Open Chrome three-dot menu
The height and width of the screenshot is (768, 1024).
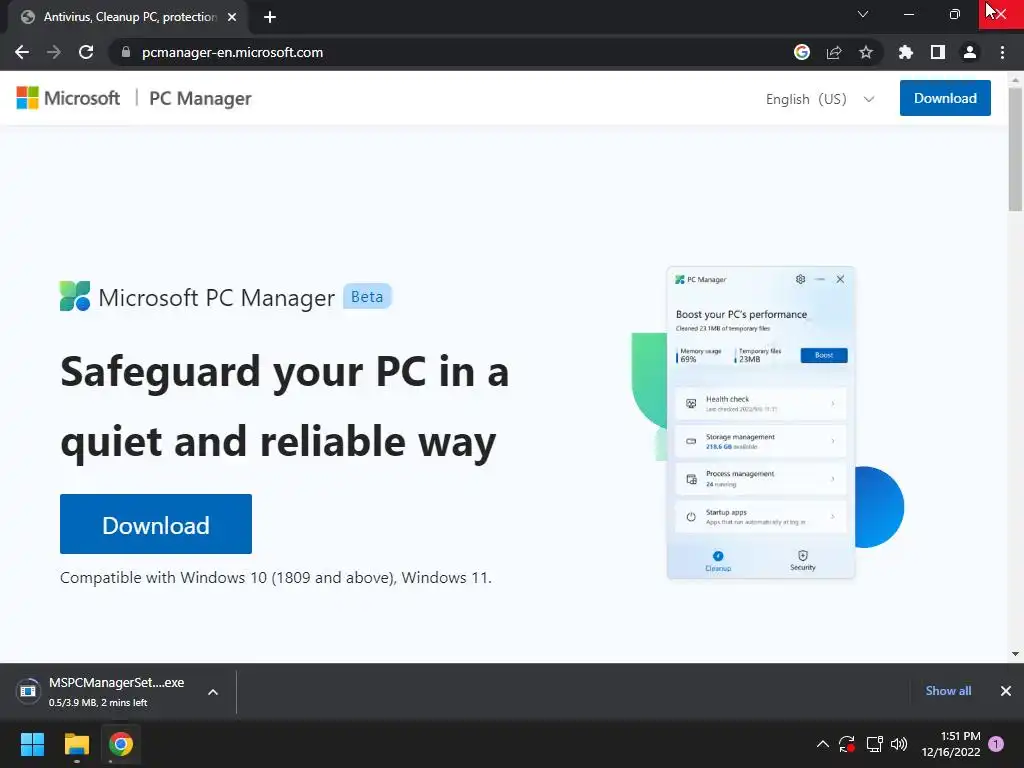coord(1002,52)
